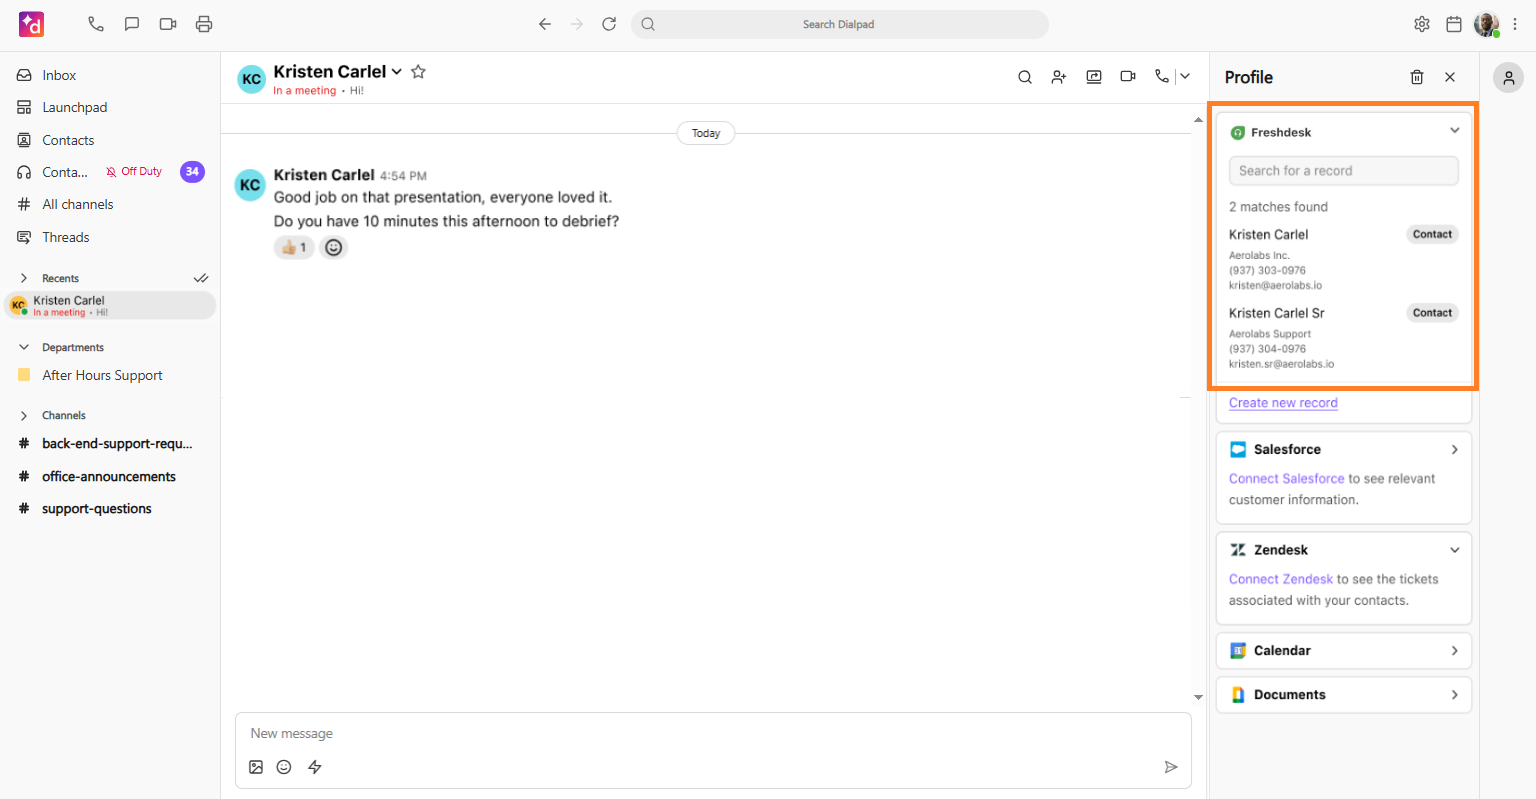Click the Search Dialpad field
Screen dimensions: 1536x799
tap(840, 24)
